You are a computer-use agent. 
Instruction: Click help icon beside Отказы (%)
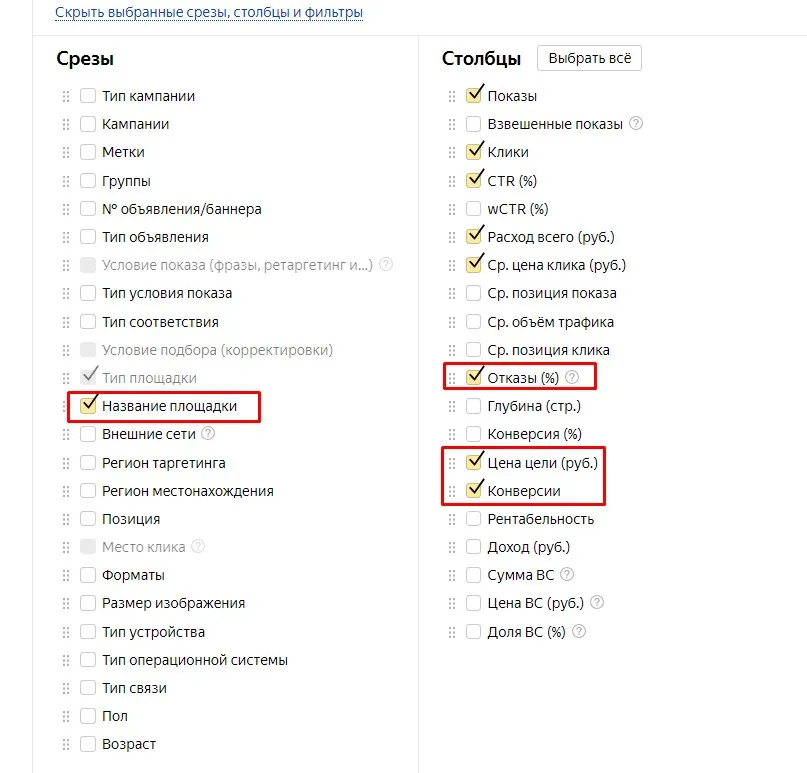click(572, 377)
